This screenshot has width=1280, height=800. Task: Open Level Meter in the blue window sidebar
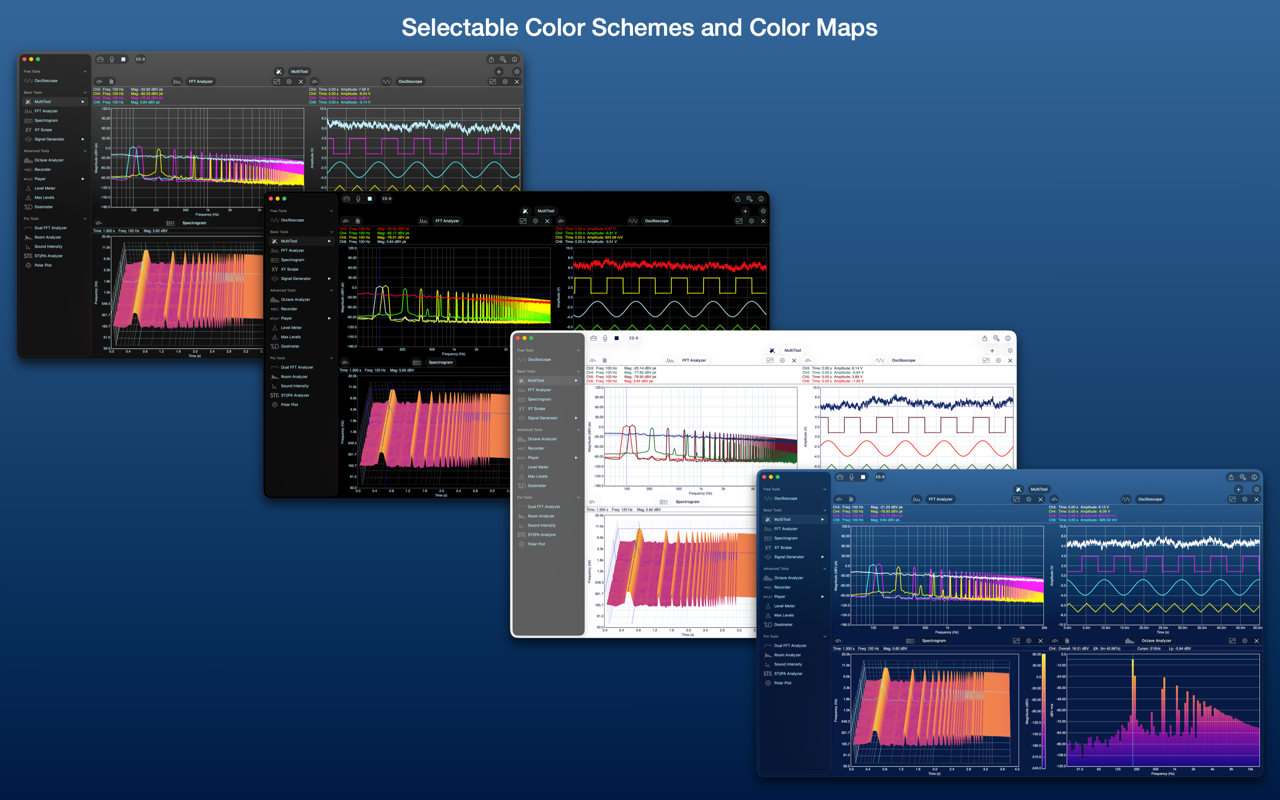click(x=782, y=606)
